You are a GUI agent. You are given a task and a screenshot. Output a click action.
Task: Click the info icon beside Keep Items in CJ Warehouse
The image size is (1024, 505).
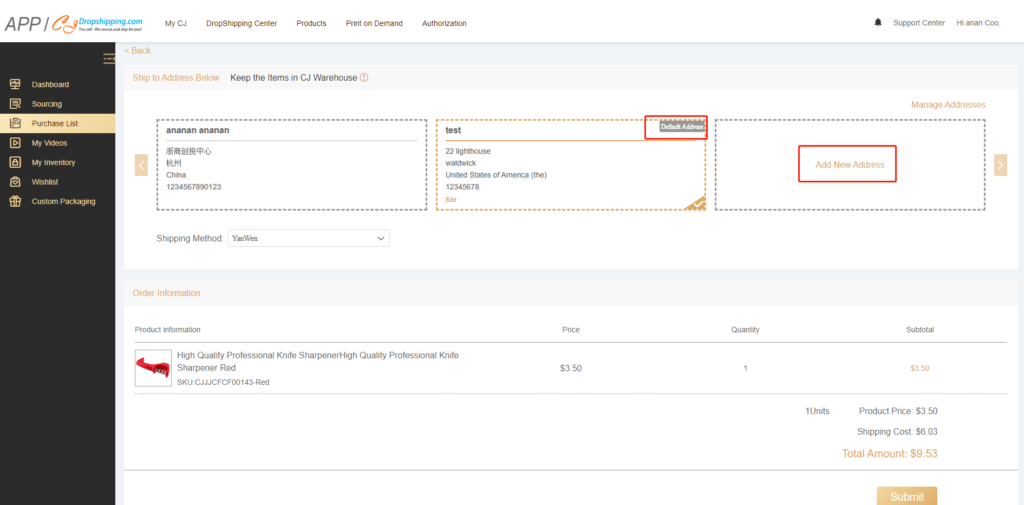click(364, 78)
